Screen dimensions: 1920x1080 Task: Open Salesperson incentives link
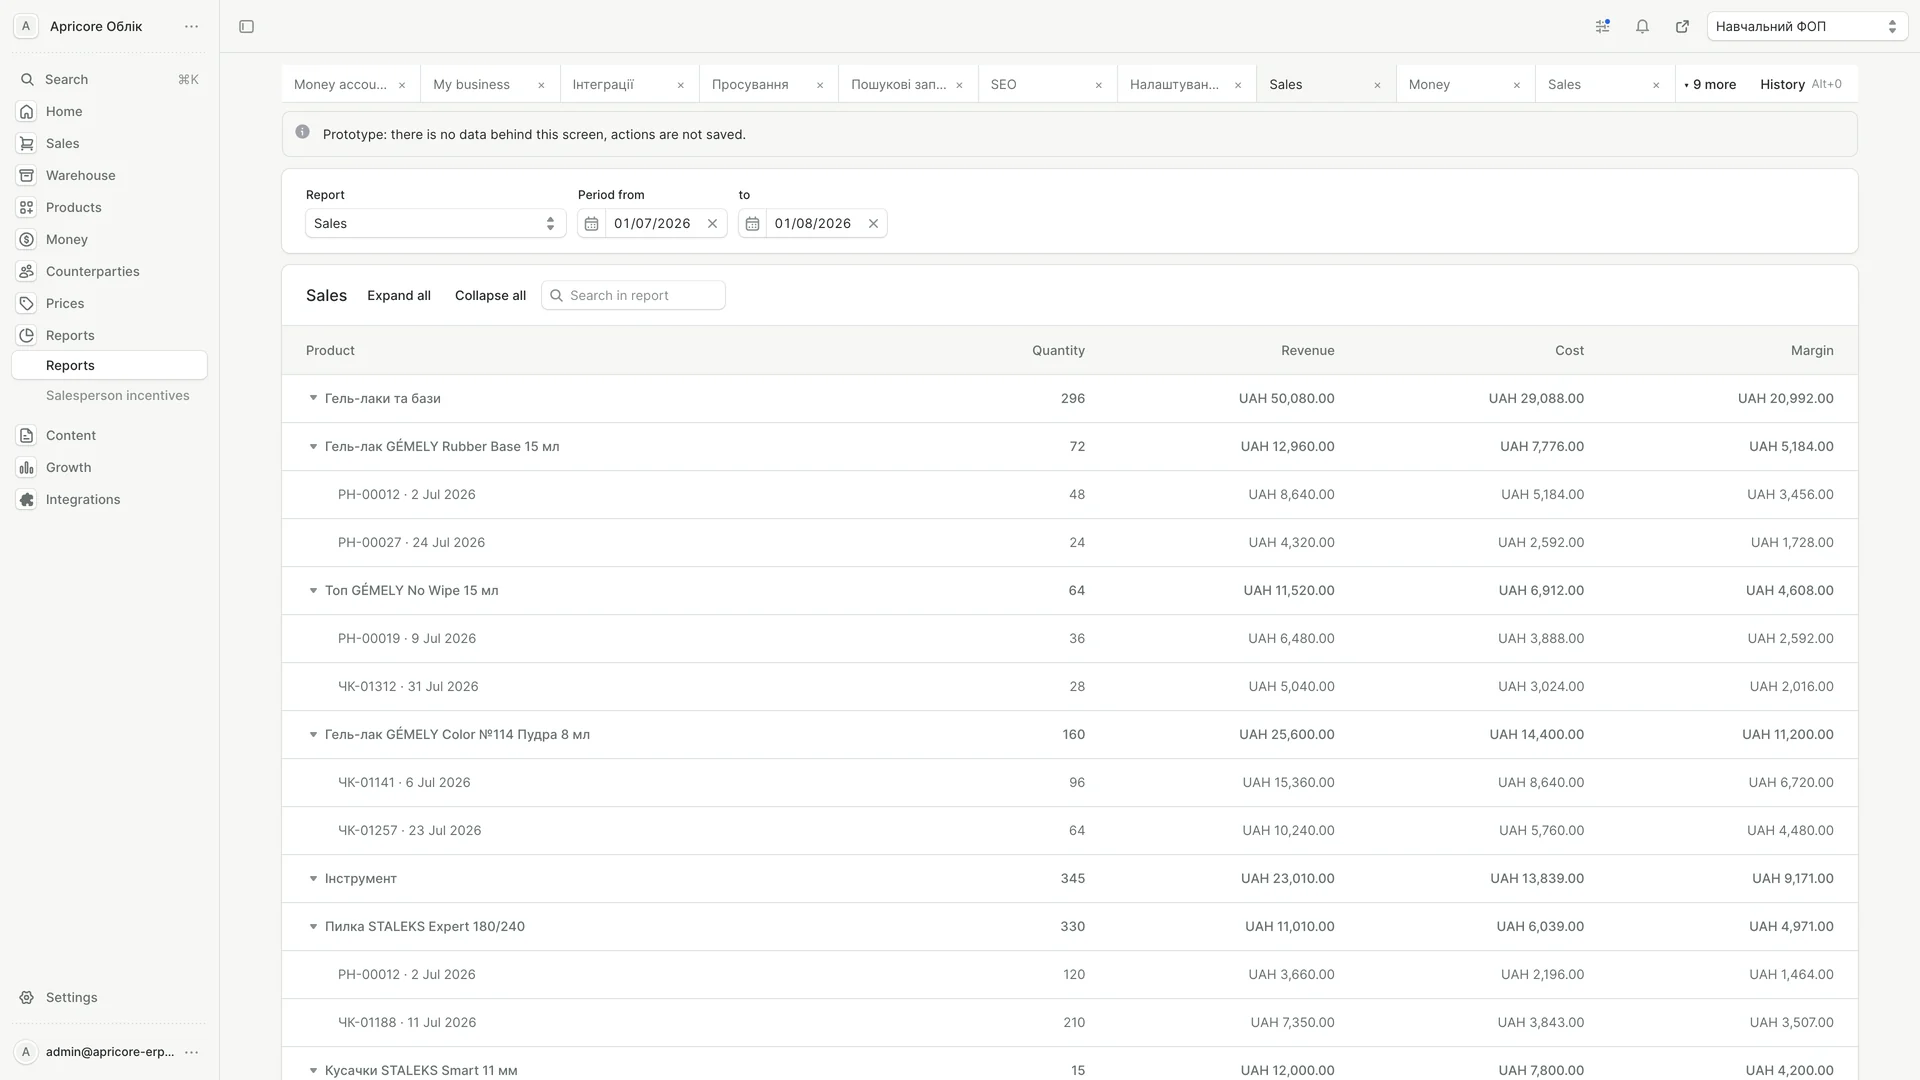coord(118,395)
